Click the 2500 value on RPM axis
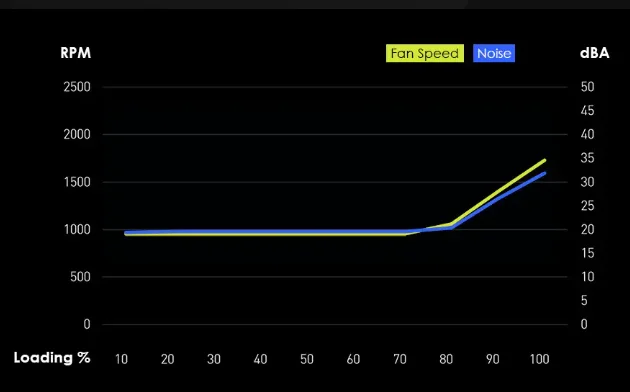This screenshot has width=630, height=392. pos(77,87)
